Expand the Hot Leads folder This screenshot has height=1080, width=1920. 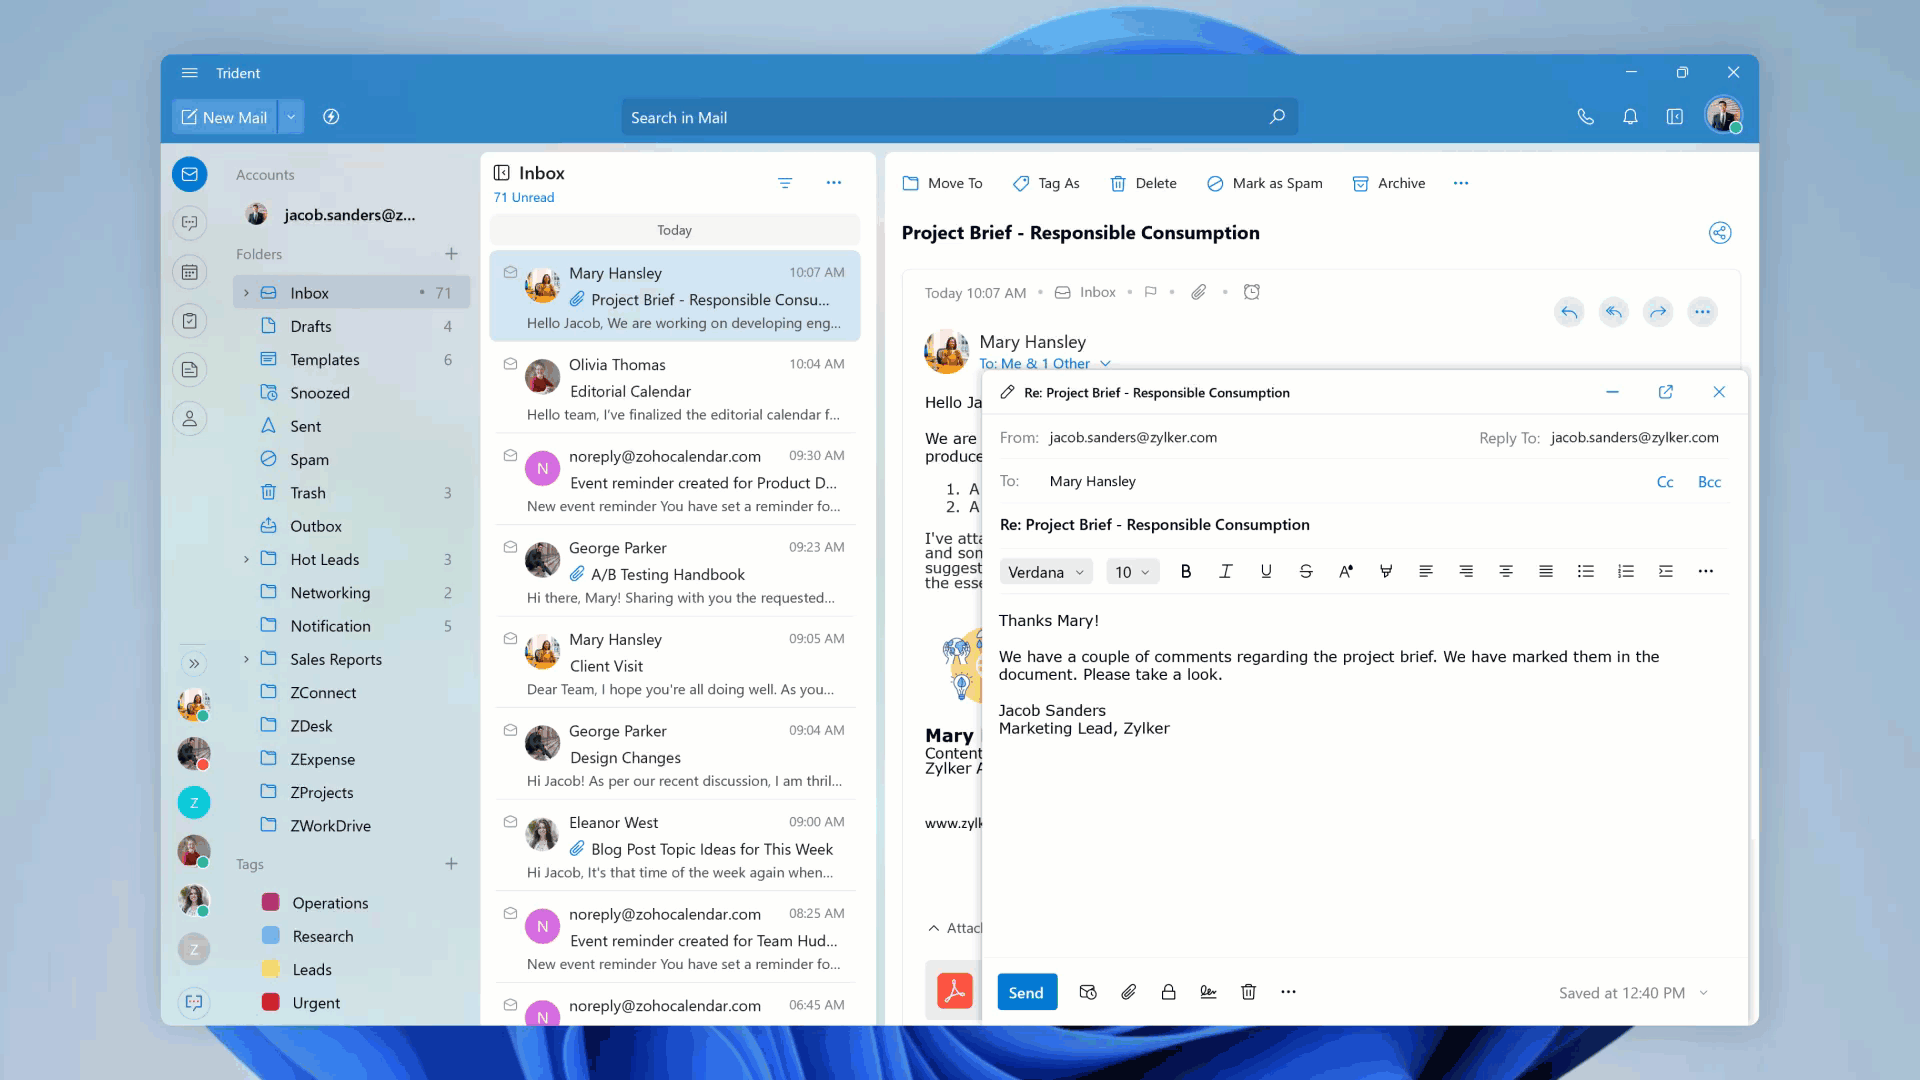(x=246, y=560)
